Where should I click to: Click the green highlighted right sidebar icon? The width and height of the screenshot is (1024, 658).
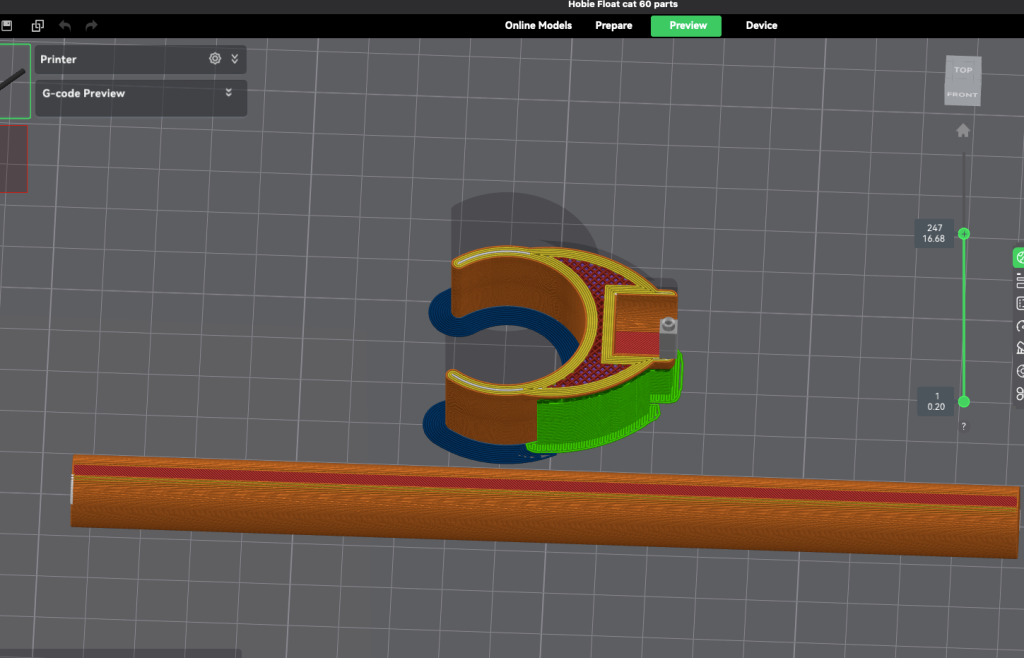pyautogui.click(x=1019, y=258)
